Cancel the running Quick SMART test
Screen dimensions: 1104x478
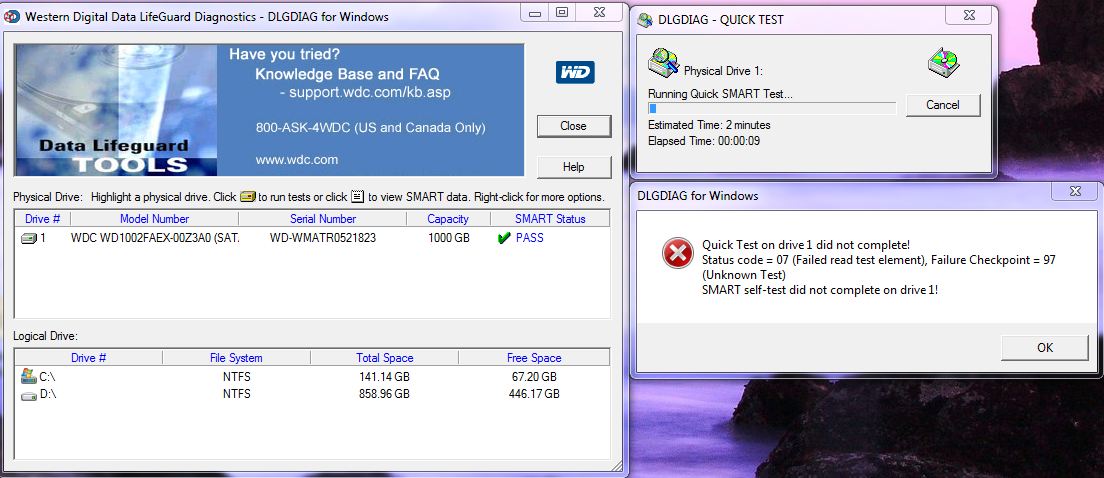(943, 105)
